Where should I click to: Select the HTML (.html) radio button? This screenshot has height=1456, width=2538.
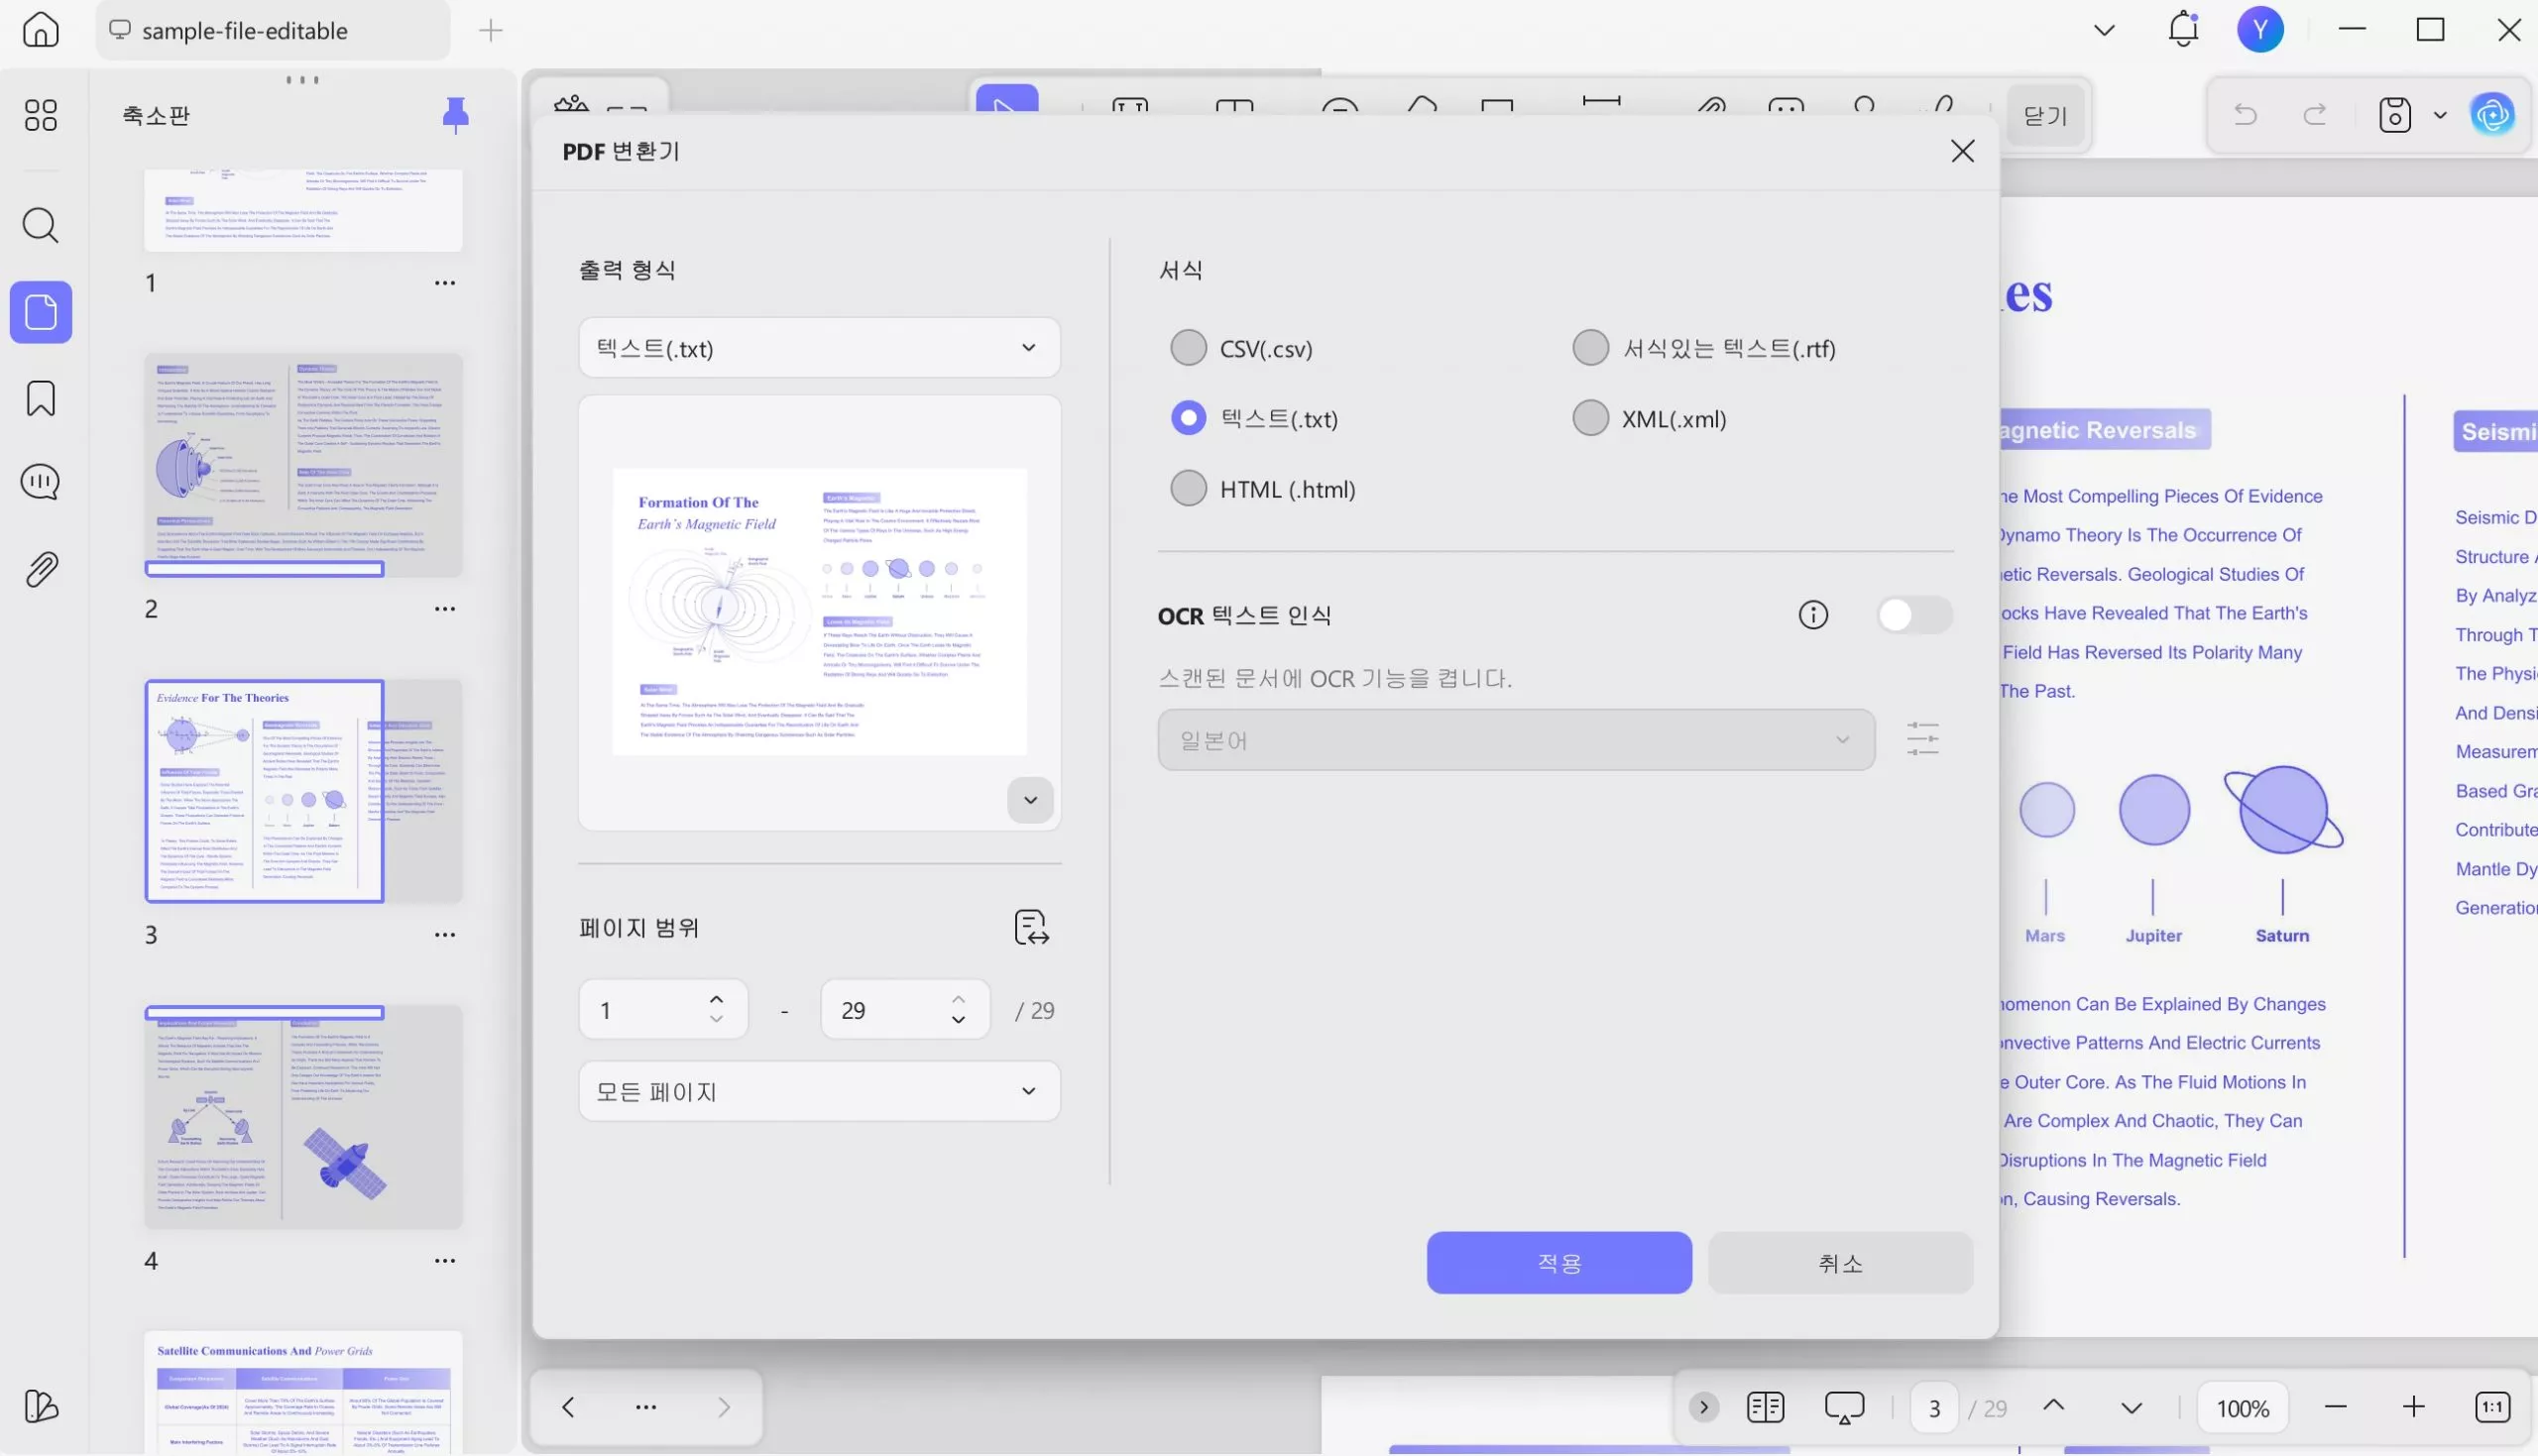pos(1188,489)
